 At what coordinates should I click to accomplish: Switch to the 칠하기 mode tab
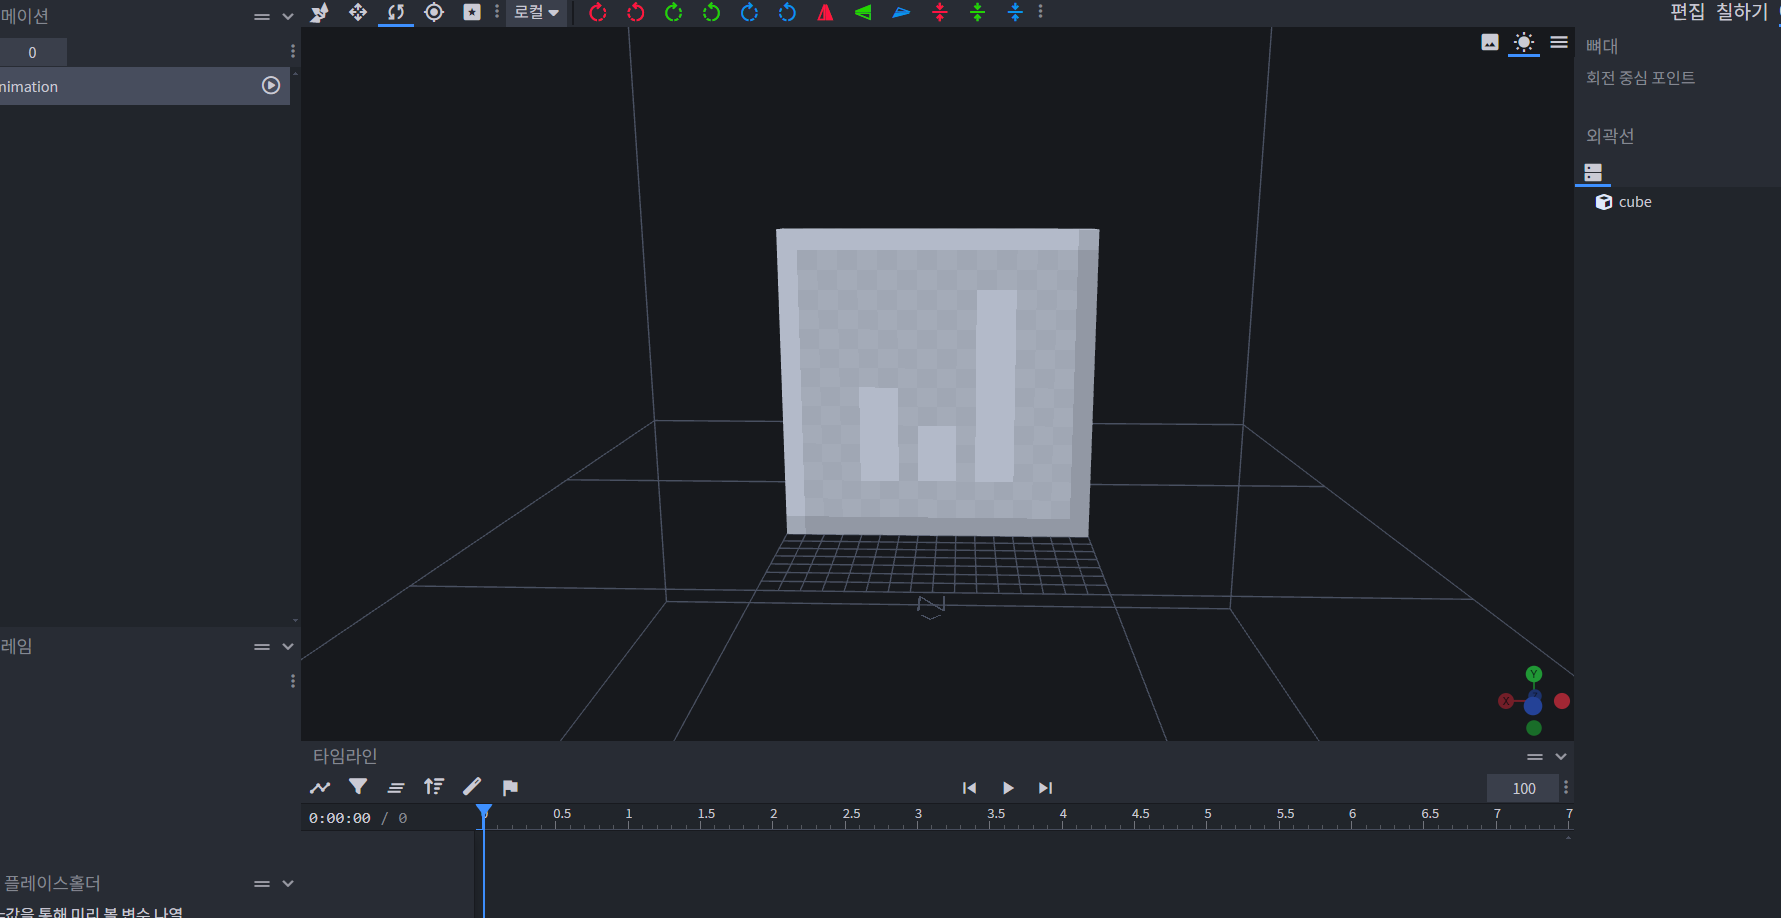pyautogui.click(x=1741, y=12)
